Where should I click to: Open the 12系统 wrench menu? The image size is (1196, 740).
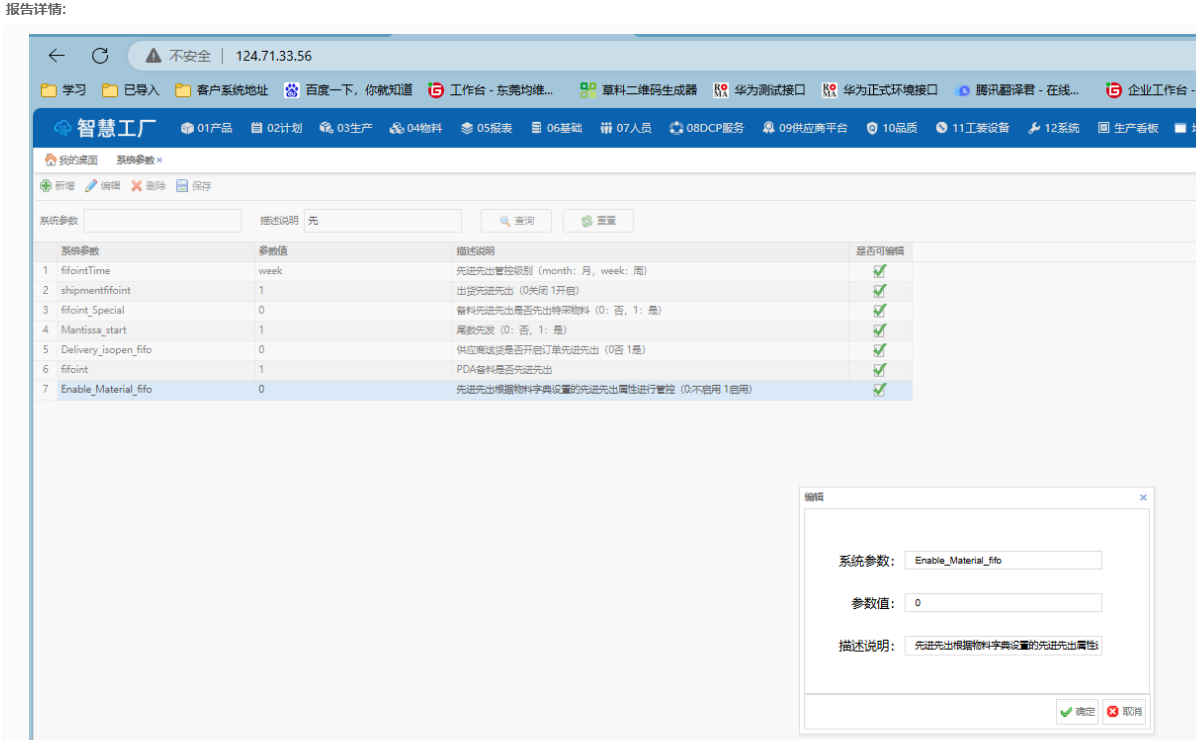[x=1053, y=128]
